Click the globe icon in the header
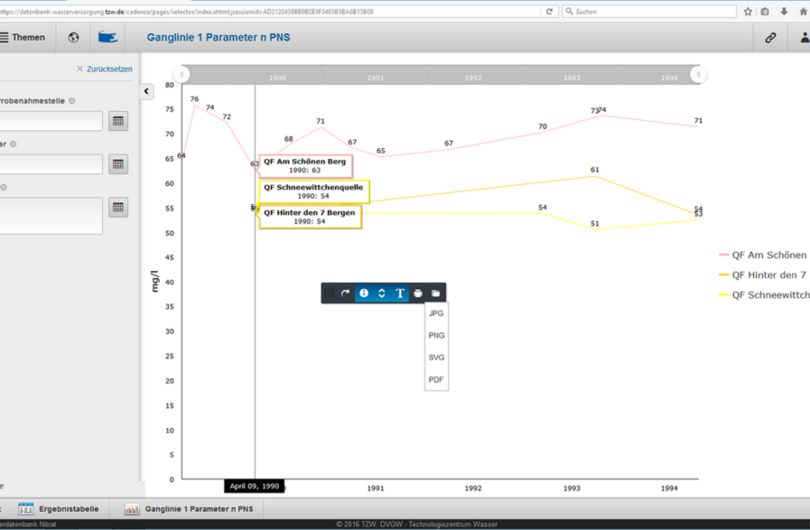 (73, 37)
